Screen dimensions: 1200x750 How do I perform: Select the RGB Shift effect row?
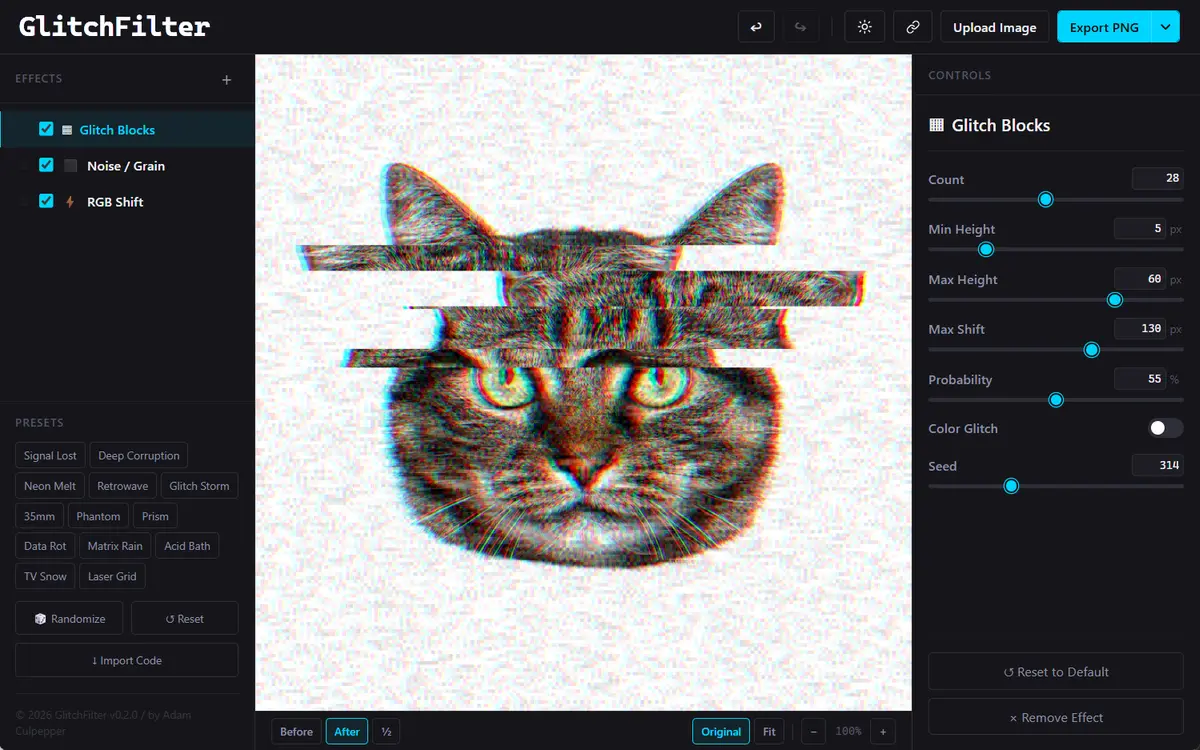127,202
